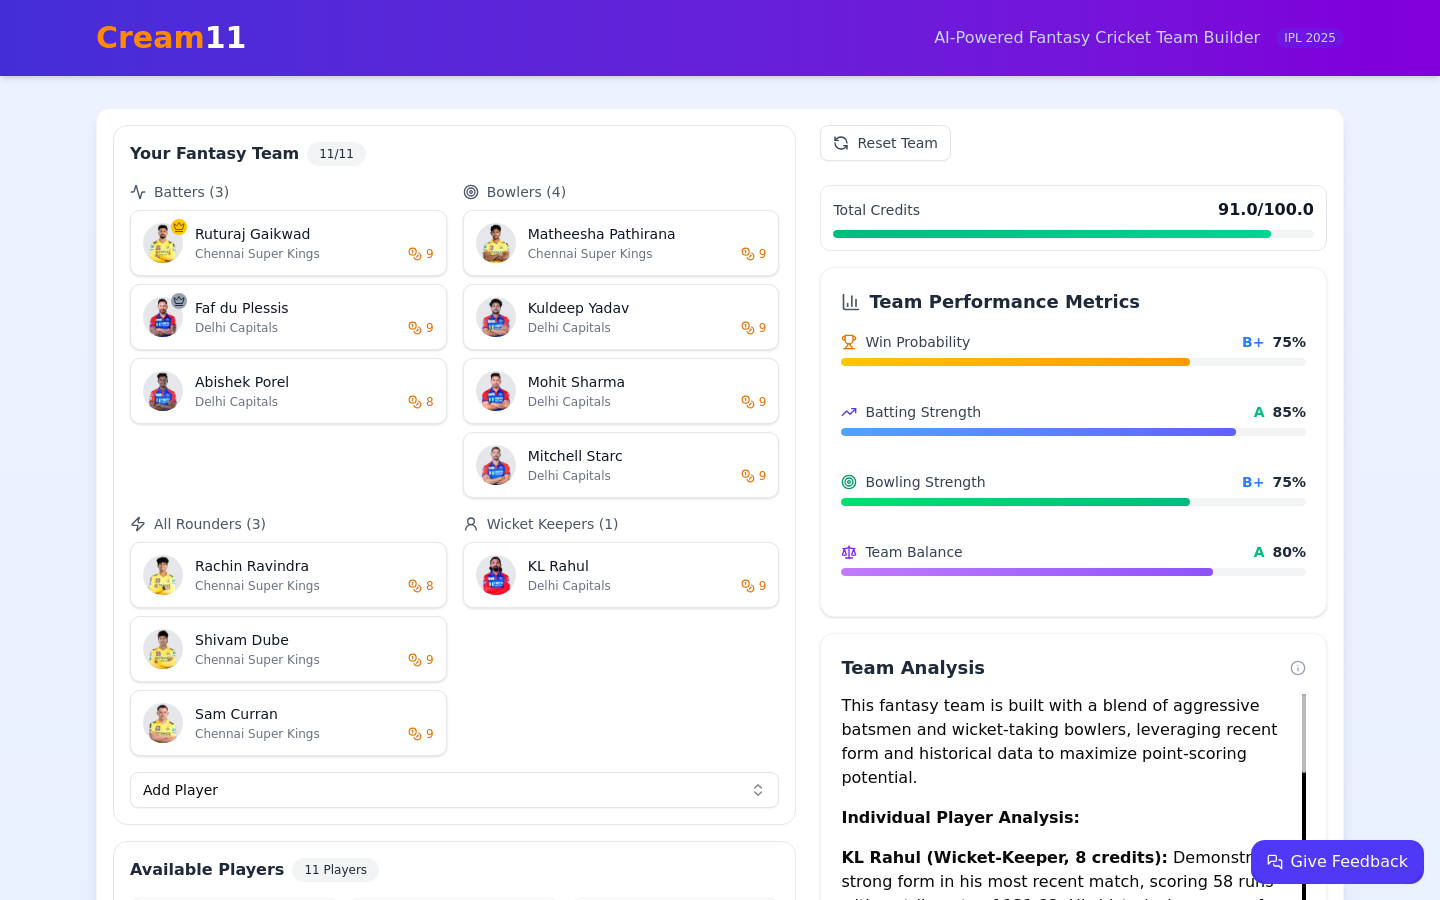Select the Faf du Plessis player card
Screen dimensions: 1440x900
(288, 317)
